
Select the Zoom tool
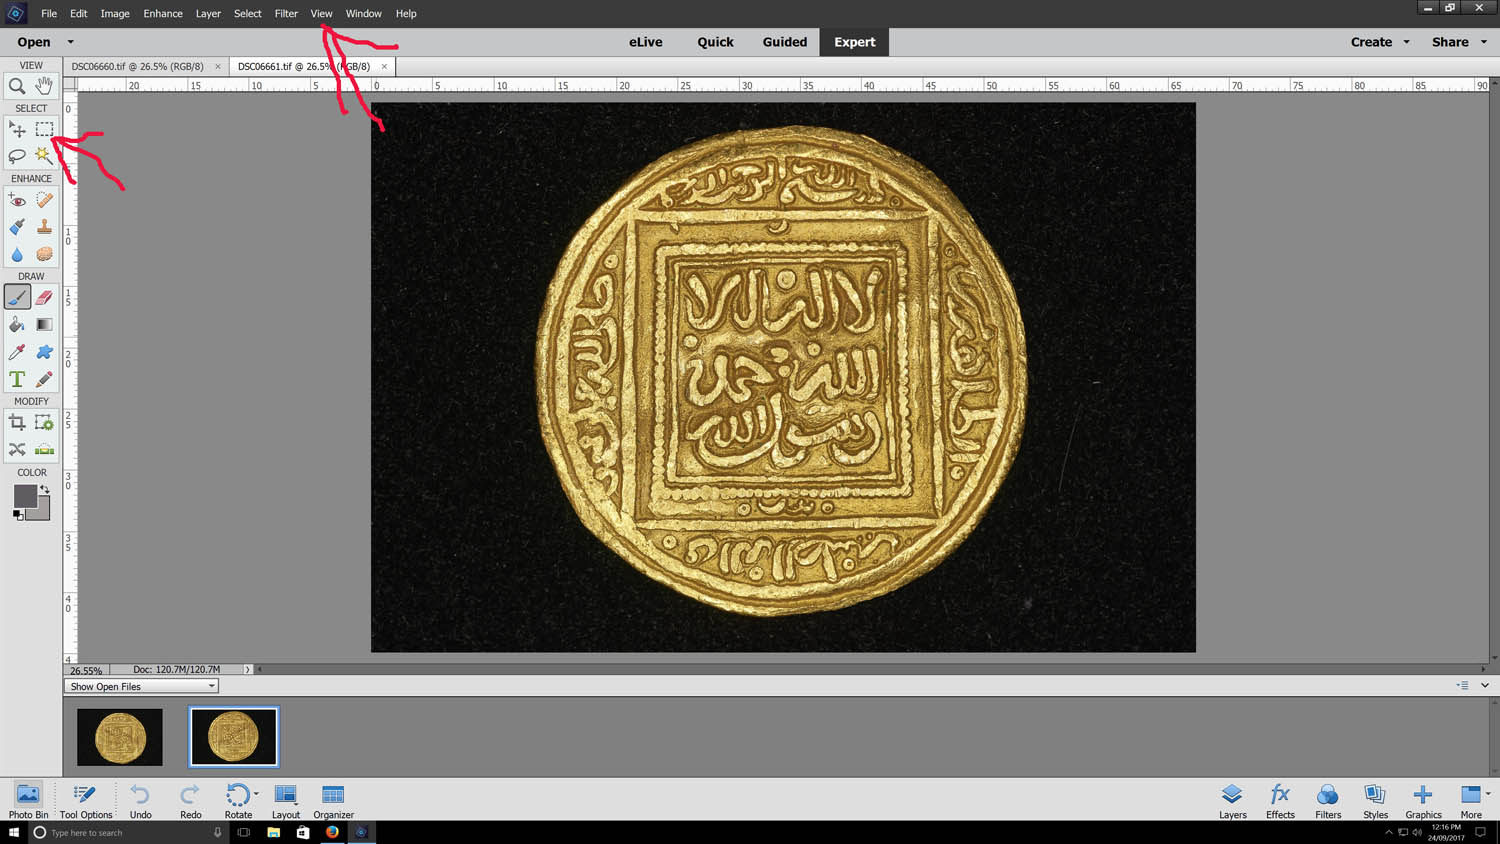tap(17, 86)
